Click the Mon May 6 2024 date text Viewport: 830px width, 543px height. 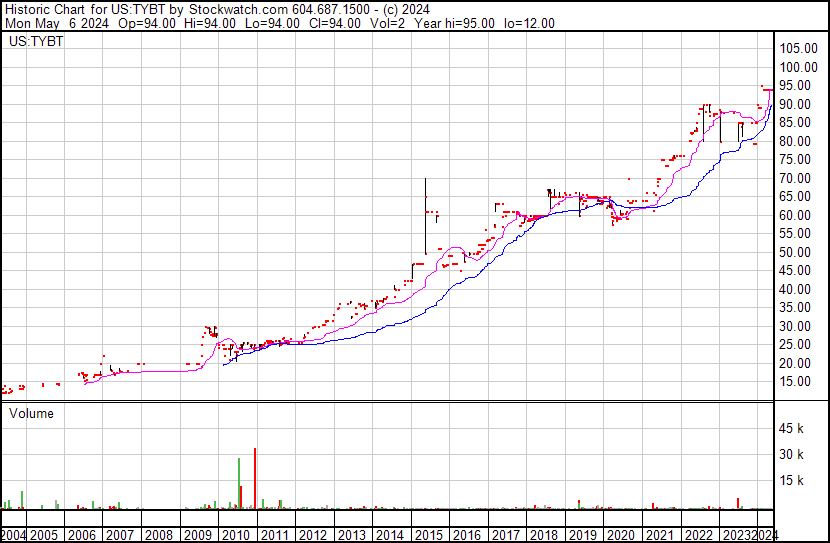click(57, 23)
